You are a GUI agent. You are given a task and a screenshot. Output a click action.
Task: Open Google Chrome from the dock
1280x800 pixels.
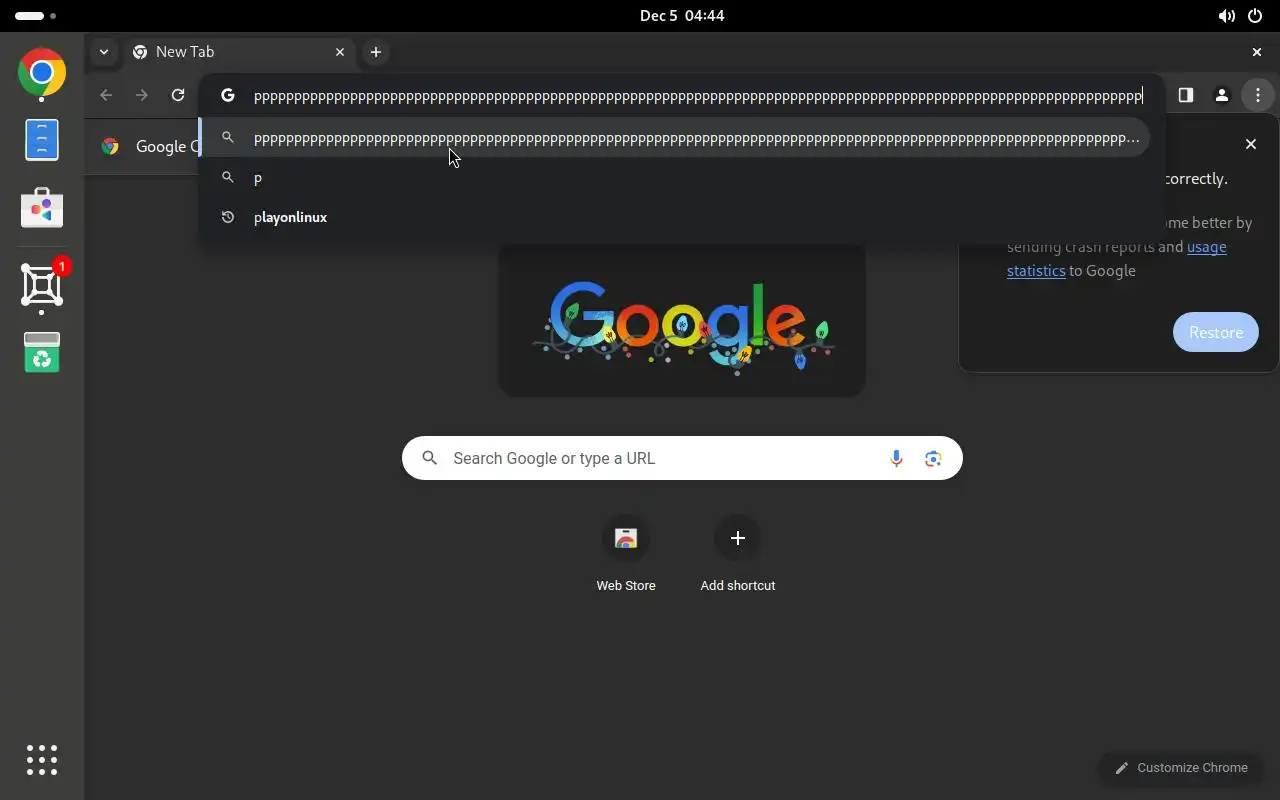[x=42, y=73]
